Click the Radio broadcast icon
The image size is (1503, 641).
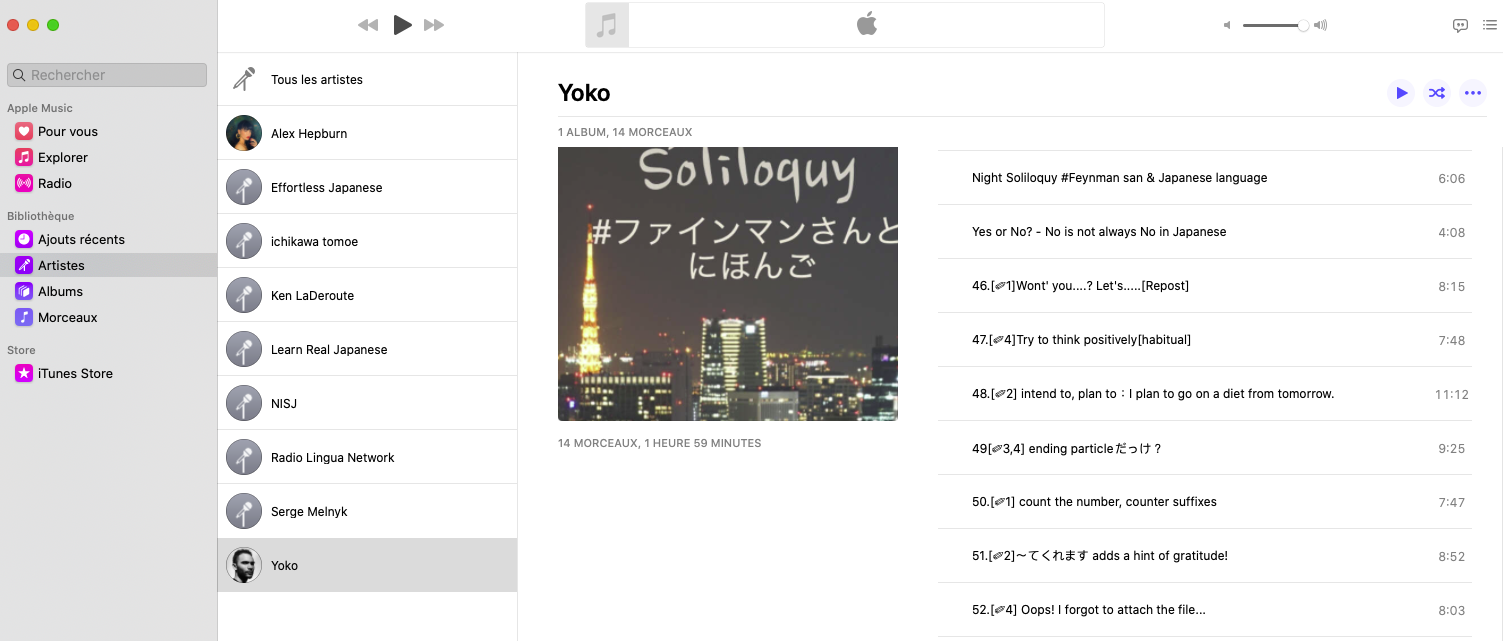(x=24, y=183)
